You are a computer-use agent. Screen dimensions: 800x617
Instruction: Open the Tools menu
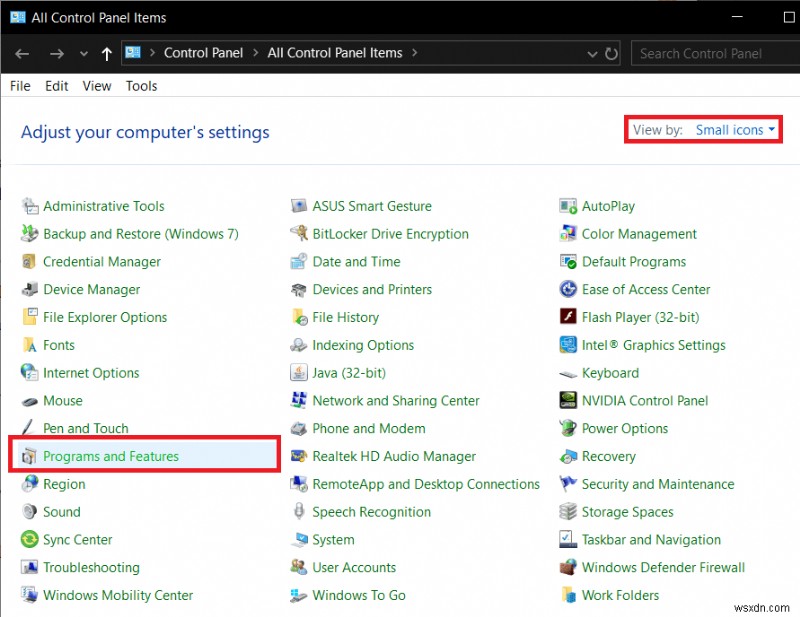pos(141,86)
